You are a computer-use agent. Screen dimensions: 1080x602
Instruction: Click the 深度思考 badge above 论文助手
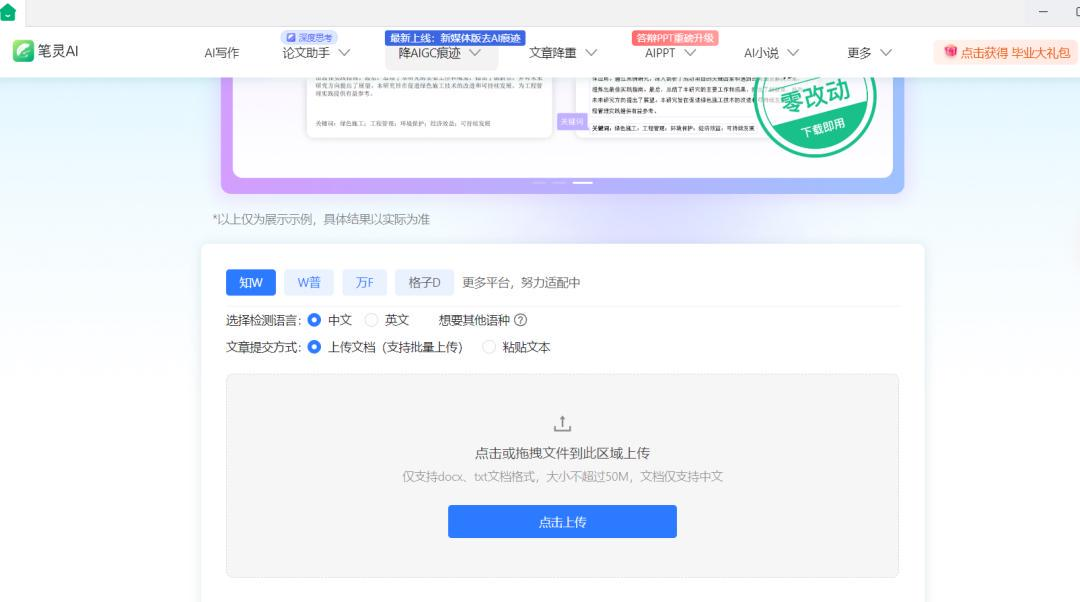click(x=309, y=37)
